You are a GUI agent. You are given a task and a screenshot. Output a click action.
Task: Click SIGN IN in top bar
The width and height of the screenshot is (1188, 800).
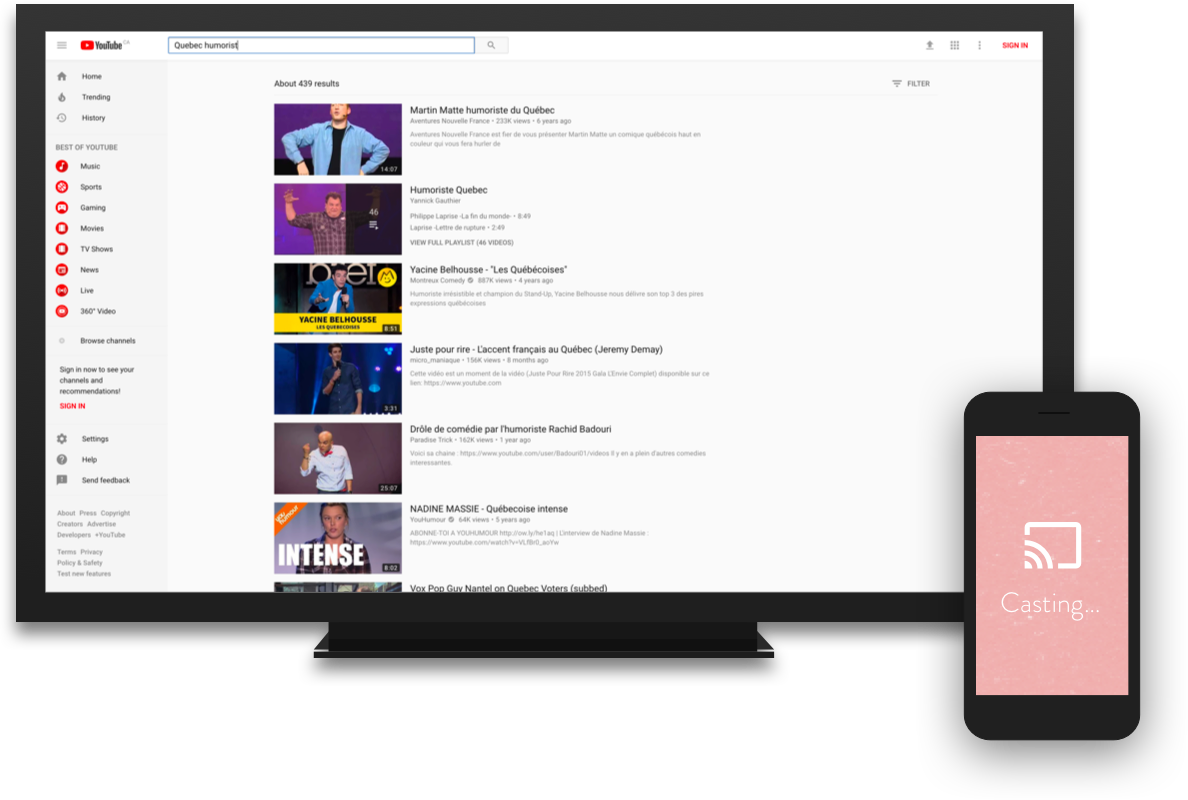(1015, 45)
